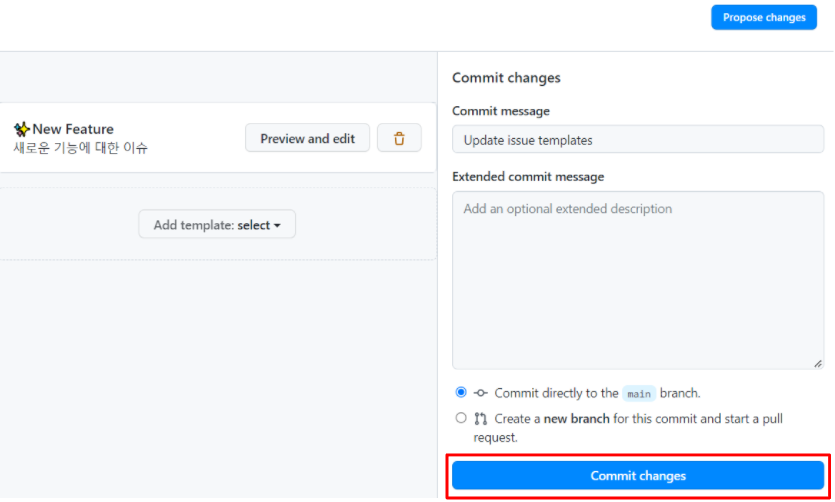Click the Extended commit message label
This screenshot has width=835, height=502.
[528, 177]
